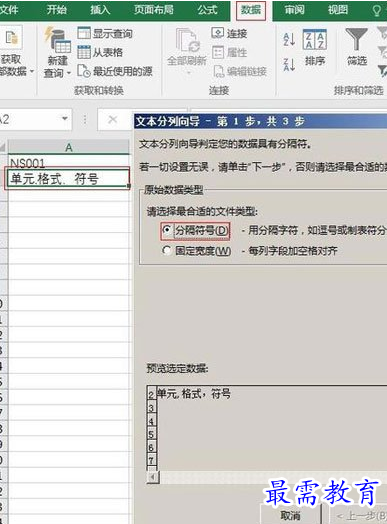Sort descending with the Z-A icon
This screenshot has width=387, height=524.
coord(289,64)
